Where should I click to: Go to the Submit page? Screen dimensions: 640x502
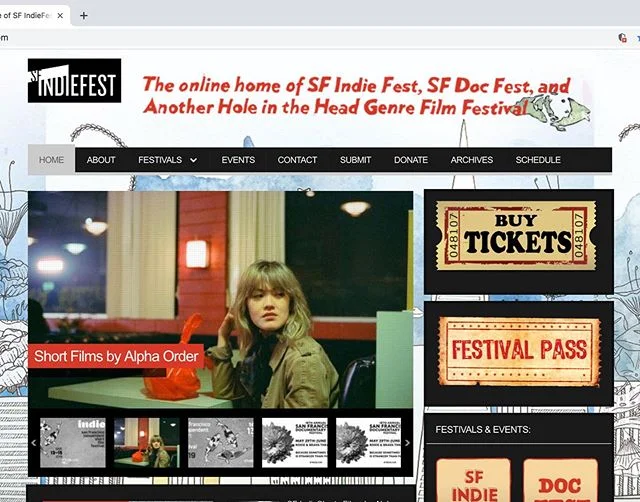pyautogui.click(x=356, y=160)
